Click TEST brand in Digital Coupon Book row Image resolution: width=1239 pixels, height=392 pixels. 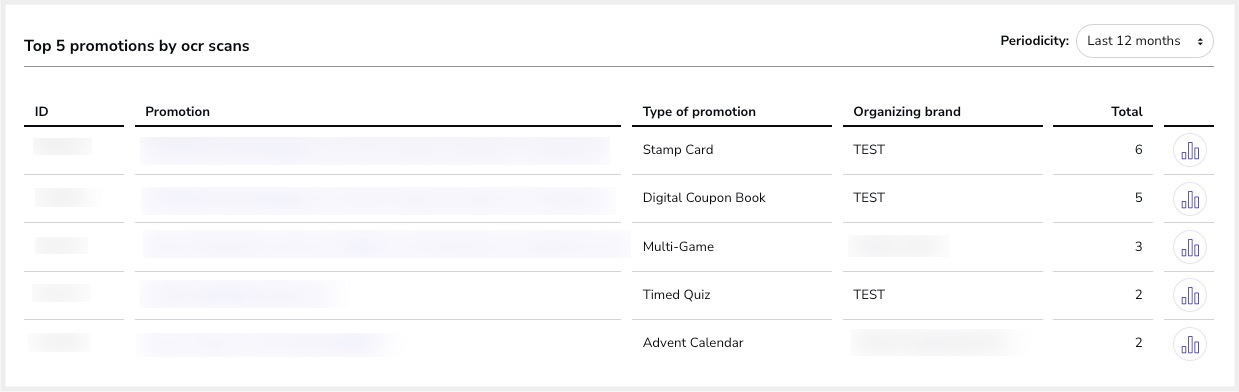[869, 198]
